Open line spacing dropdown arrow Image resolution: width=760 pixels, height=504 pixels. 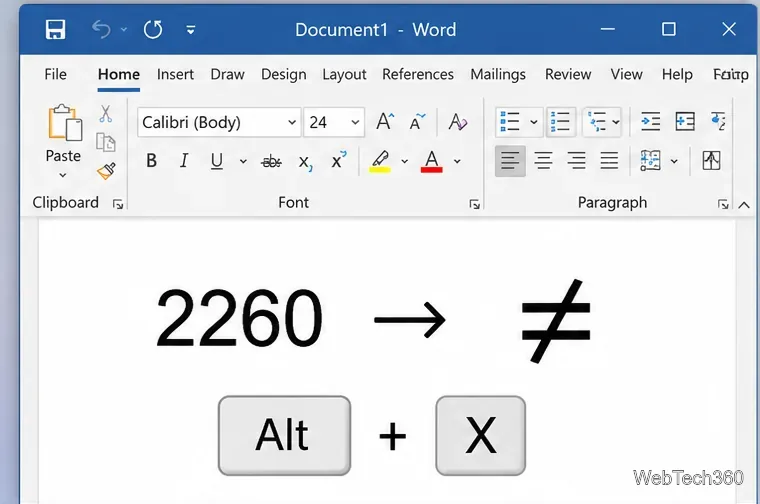point(674,161)
